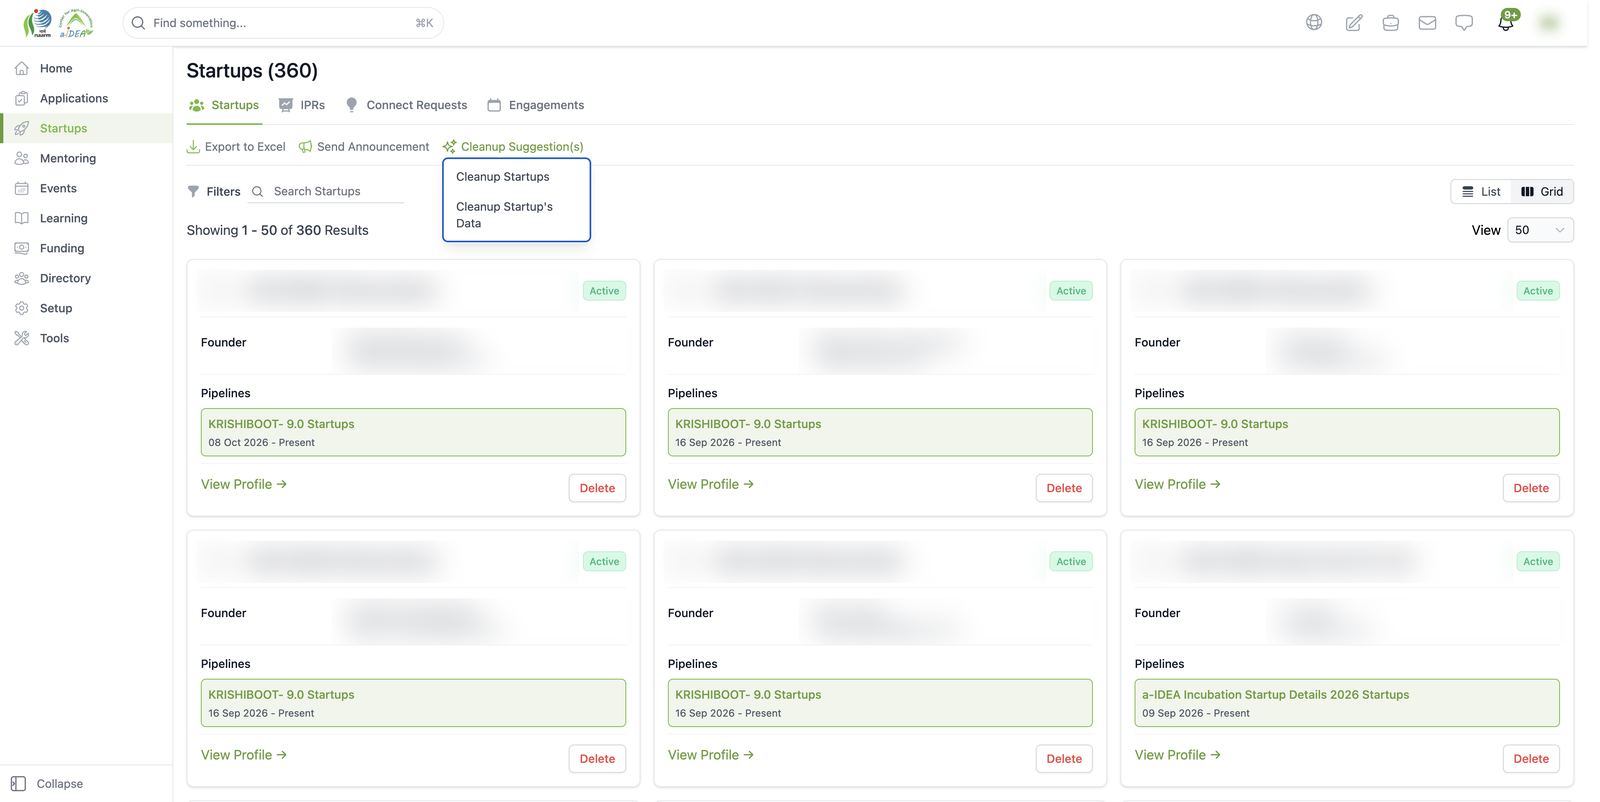This screenshot has height=802, width=1600.
Task: Open the Connect Requests tab
Action: [406, 105]
